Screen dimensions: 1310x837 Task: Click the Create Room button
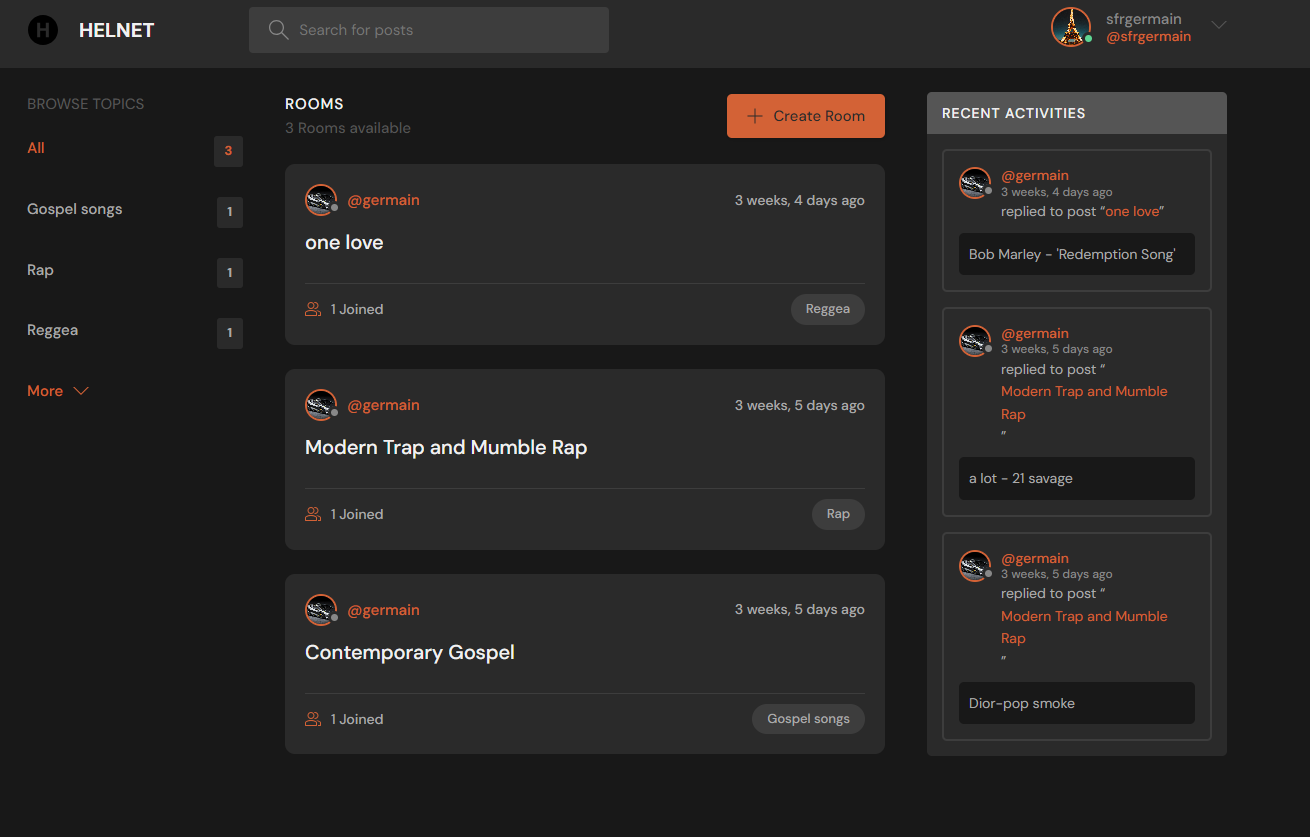click(x=806, y=116)
